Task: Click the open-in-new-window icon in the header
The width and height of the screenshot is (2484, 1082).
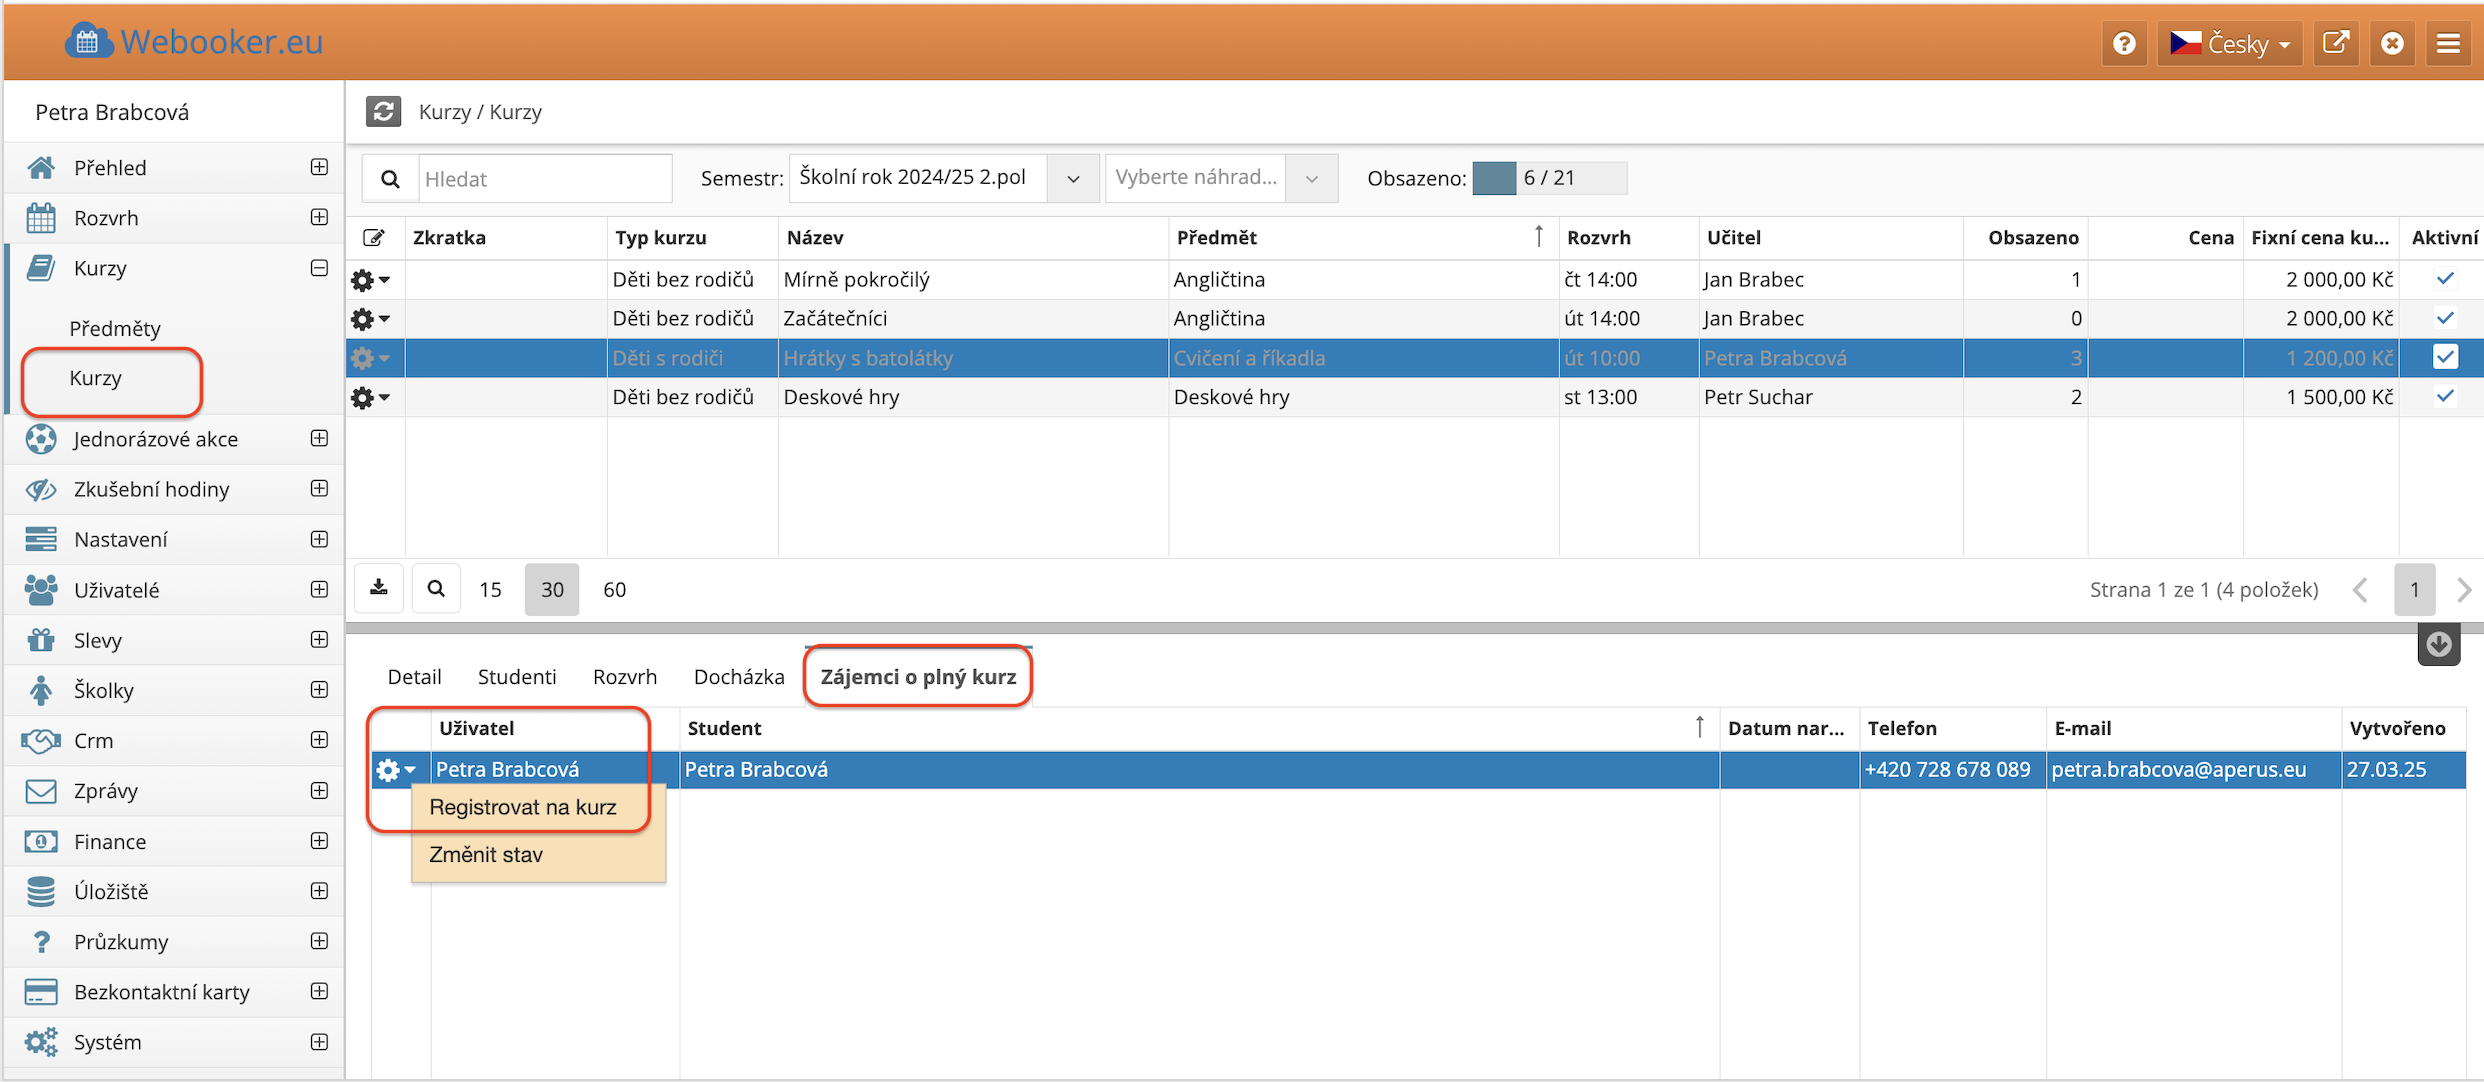Action: 2335,43
